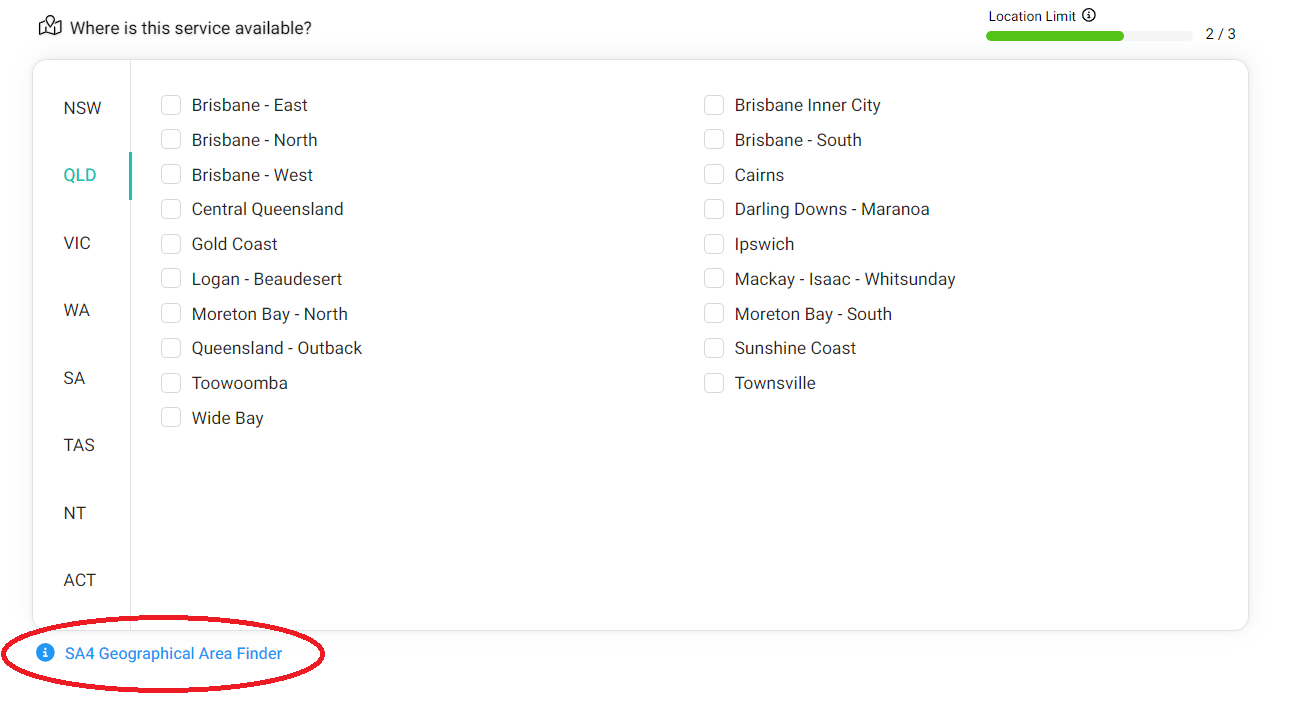Click the blue info icon beside SA4 Finder
This screenshot has width=1294, height=728.
coord(45,653)
